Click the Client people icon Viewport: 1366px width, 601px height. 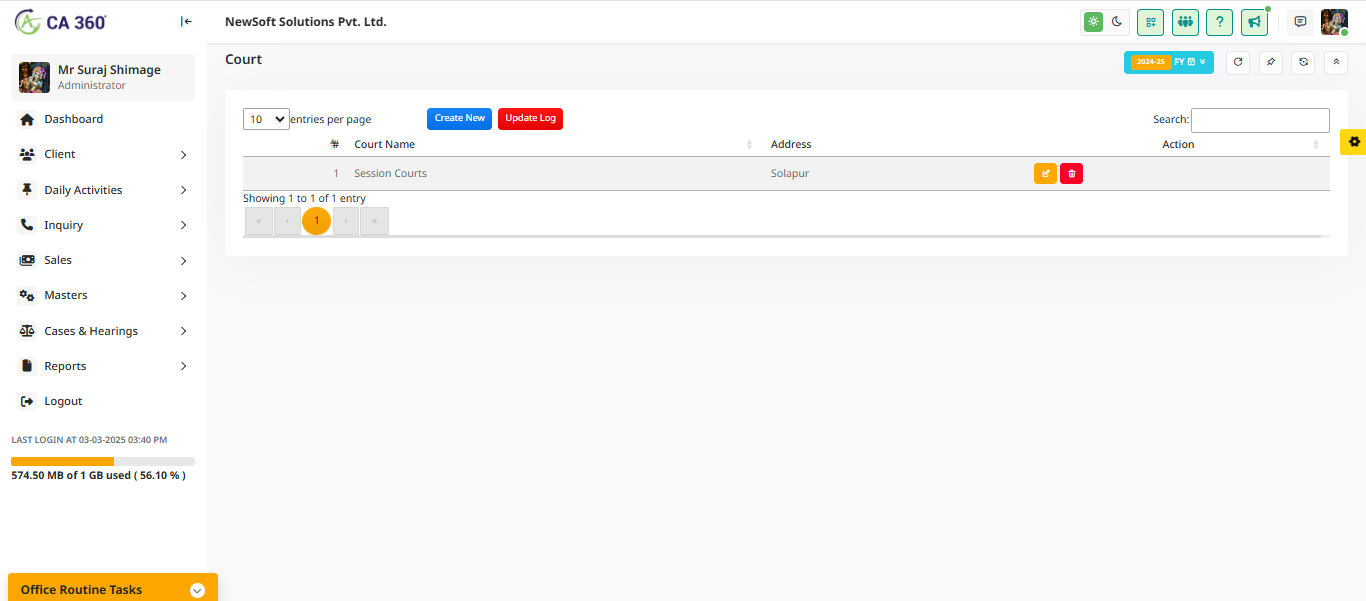point(27,154)
